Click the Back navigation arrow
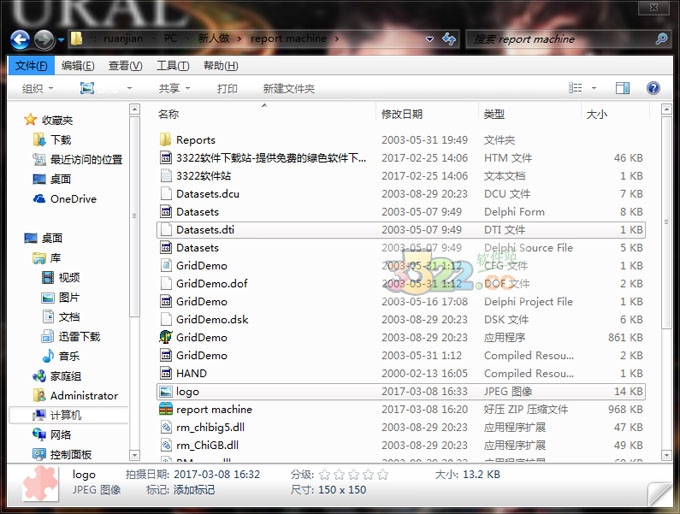 point(20,39)
